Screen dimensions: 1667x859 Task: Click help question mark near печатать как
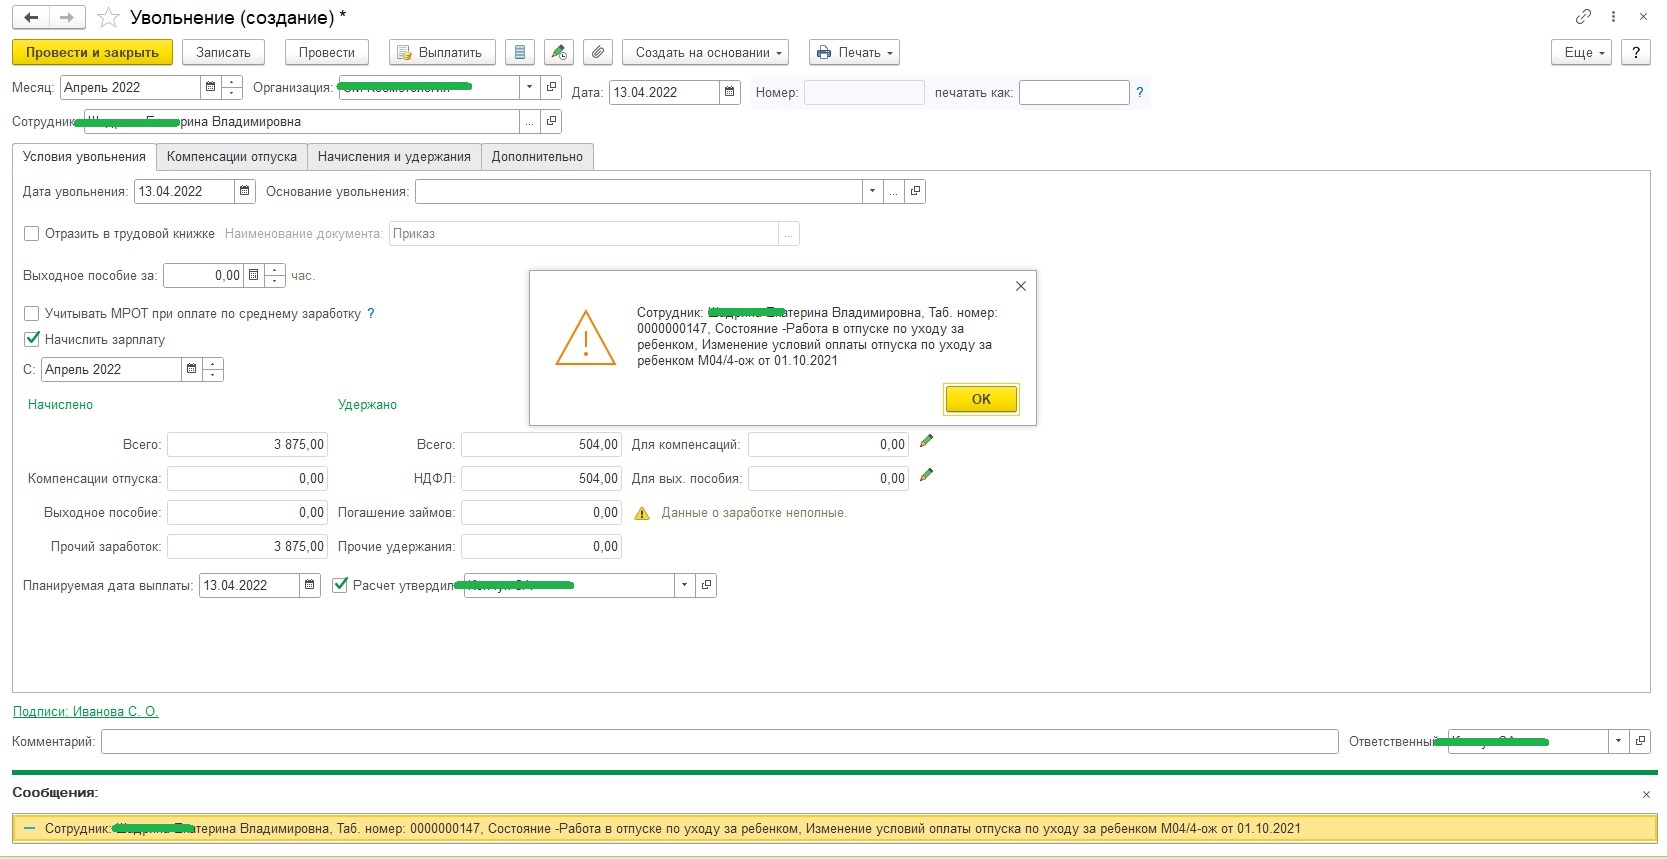point(1139,92)
